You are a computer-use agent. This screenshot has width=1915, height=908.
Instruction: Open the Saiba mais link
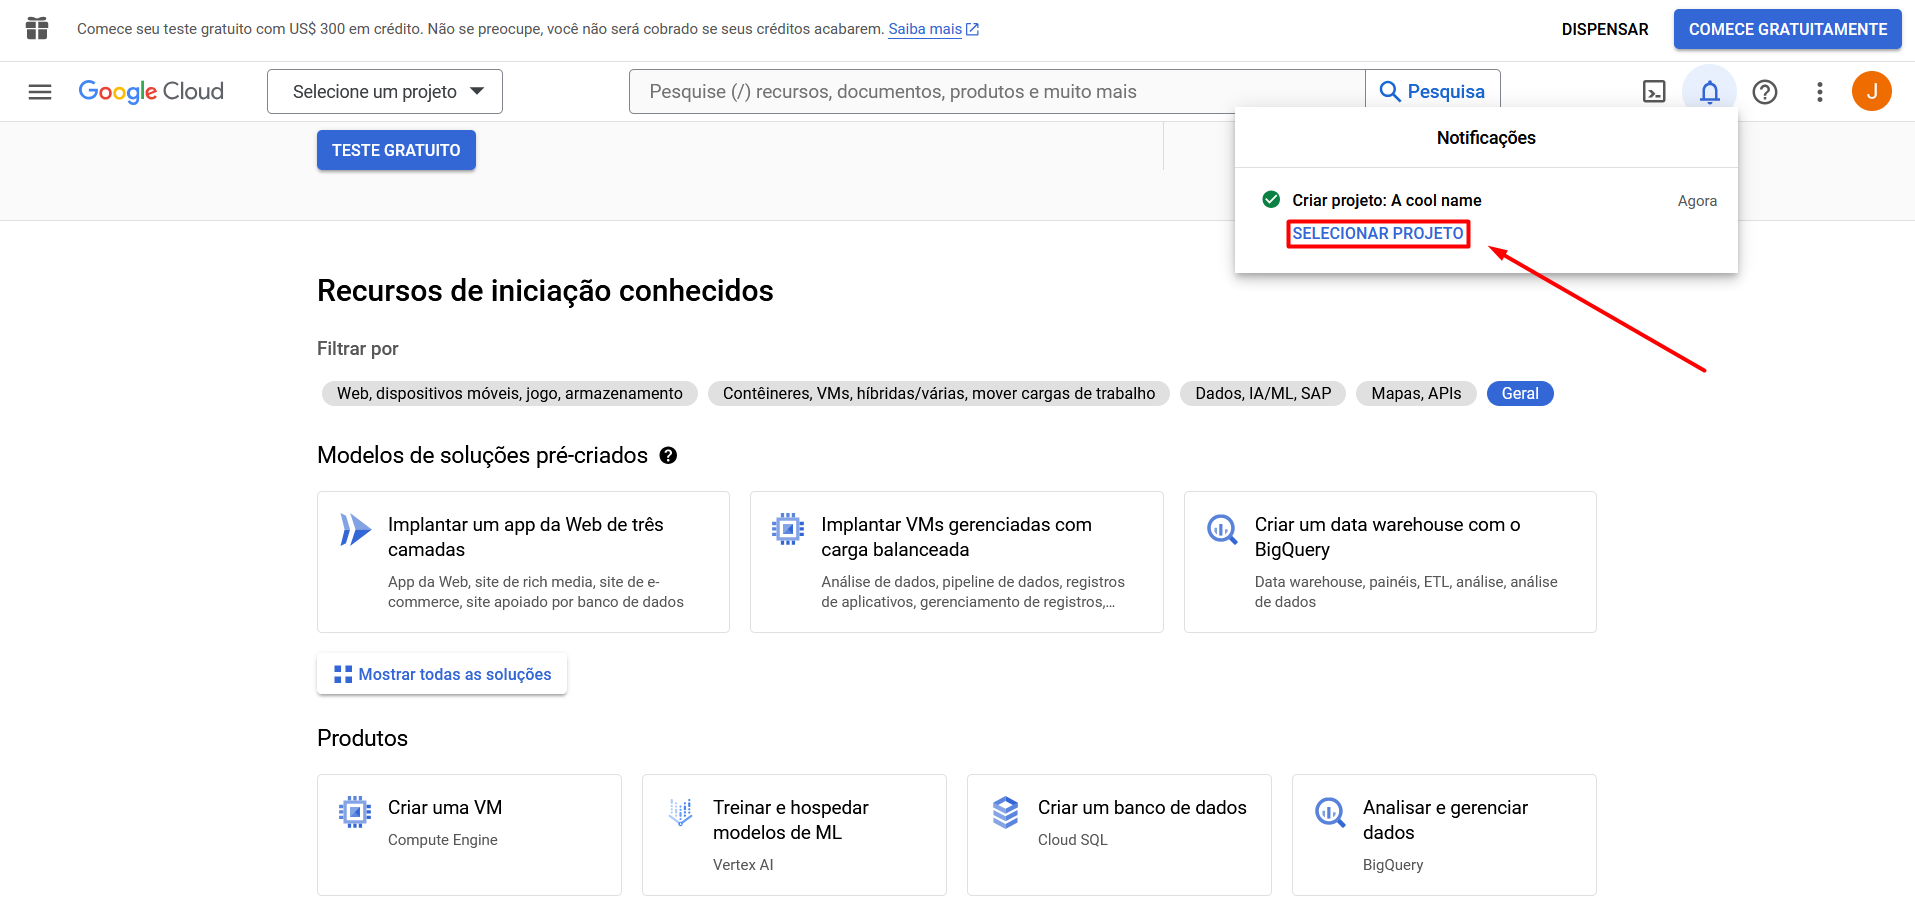pyautogui.click(x=933, y=29)
